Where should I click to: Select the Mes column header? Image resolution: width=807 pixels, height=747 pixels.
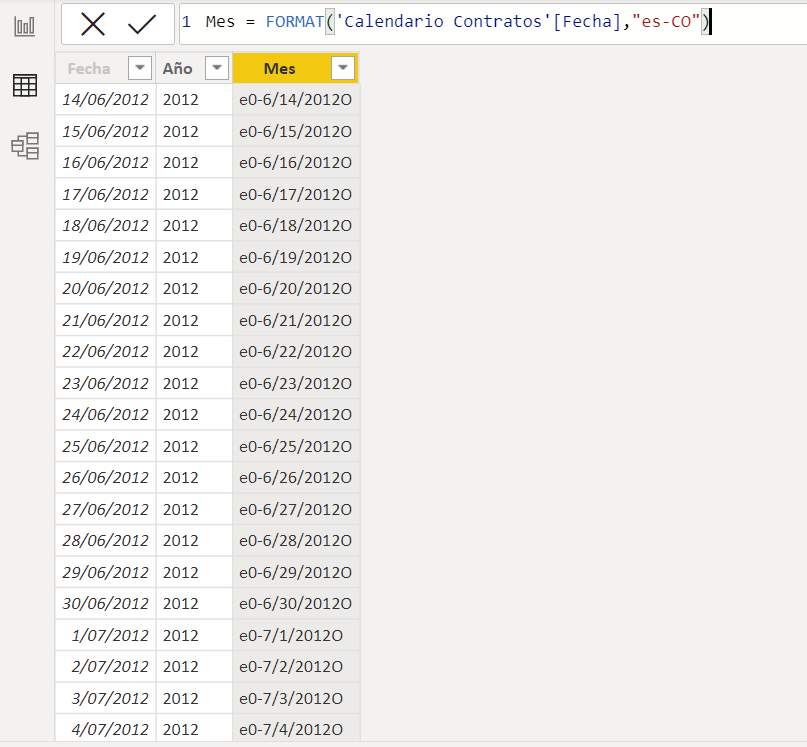295,68
